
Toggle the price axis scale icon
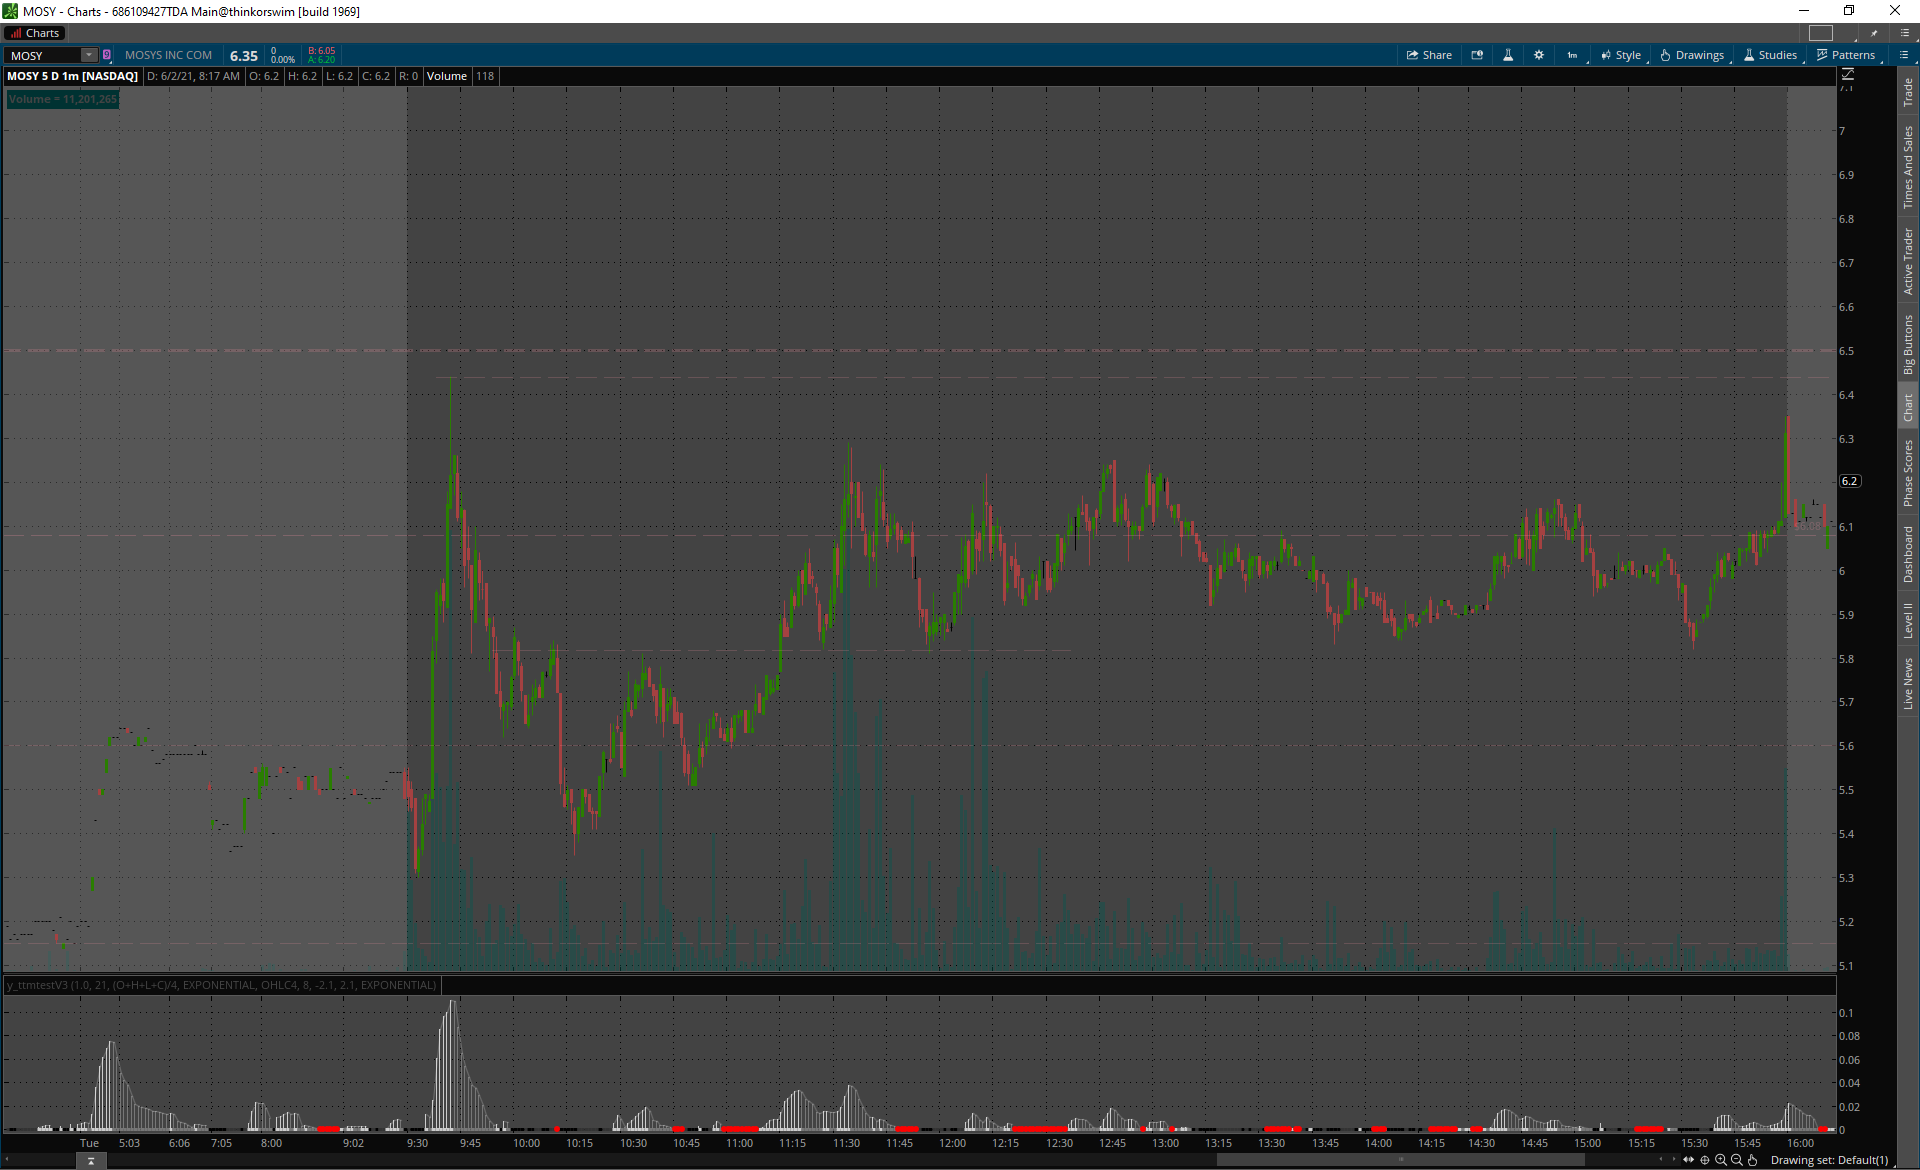click(1848, 74)
